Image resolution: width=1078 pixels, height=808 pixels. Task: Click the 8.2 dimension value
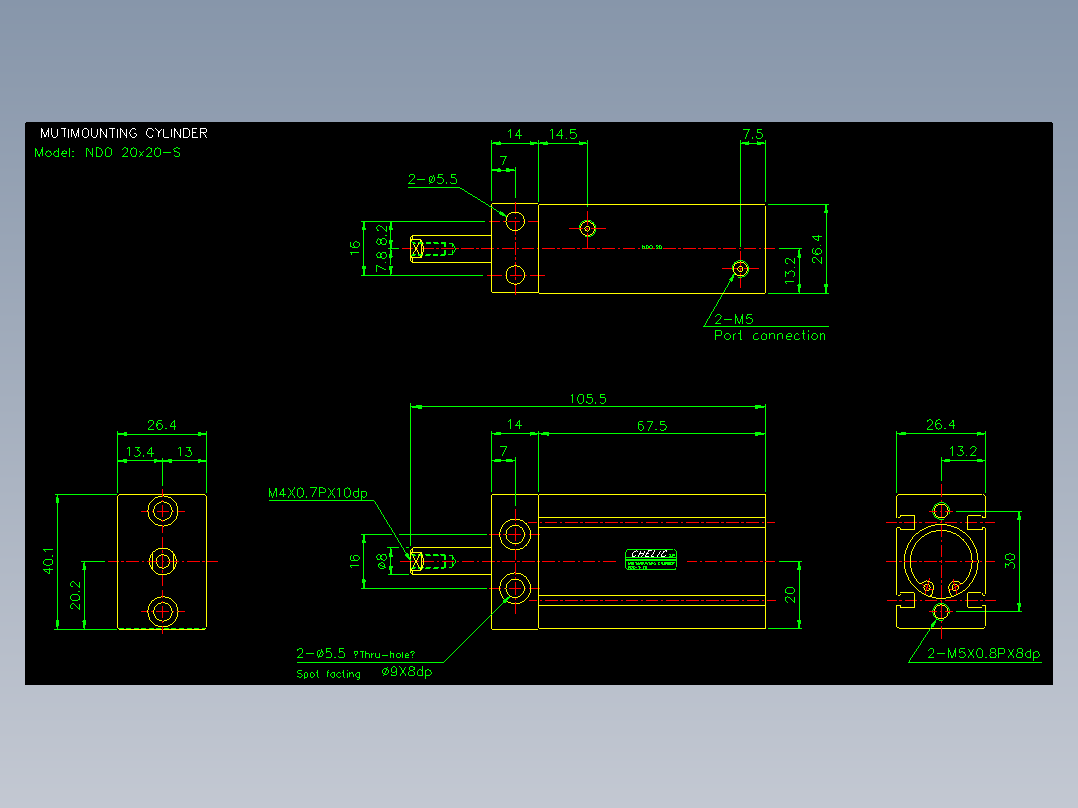coord(382,237)
